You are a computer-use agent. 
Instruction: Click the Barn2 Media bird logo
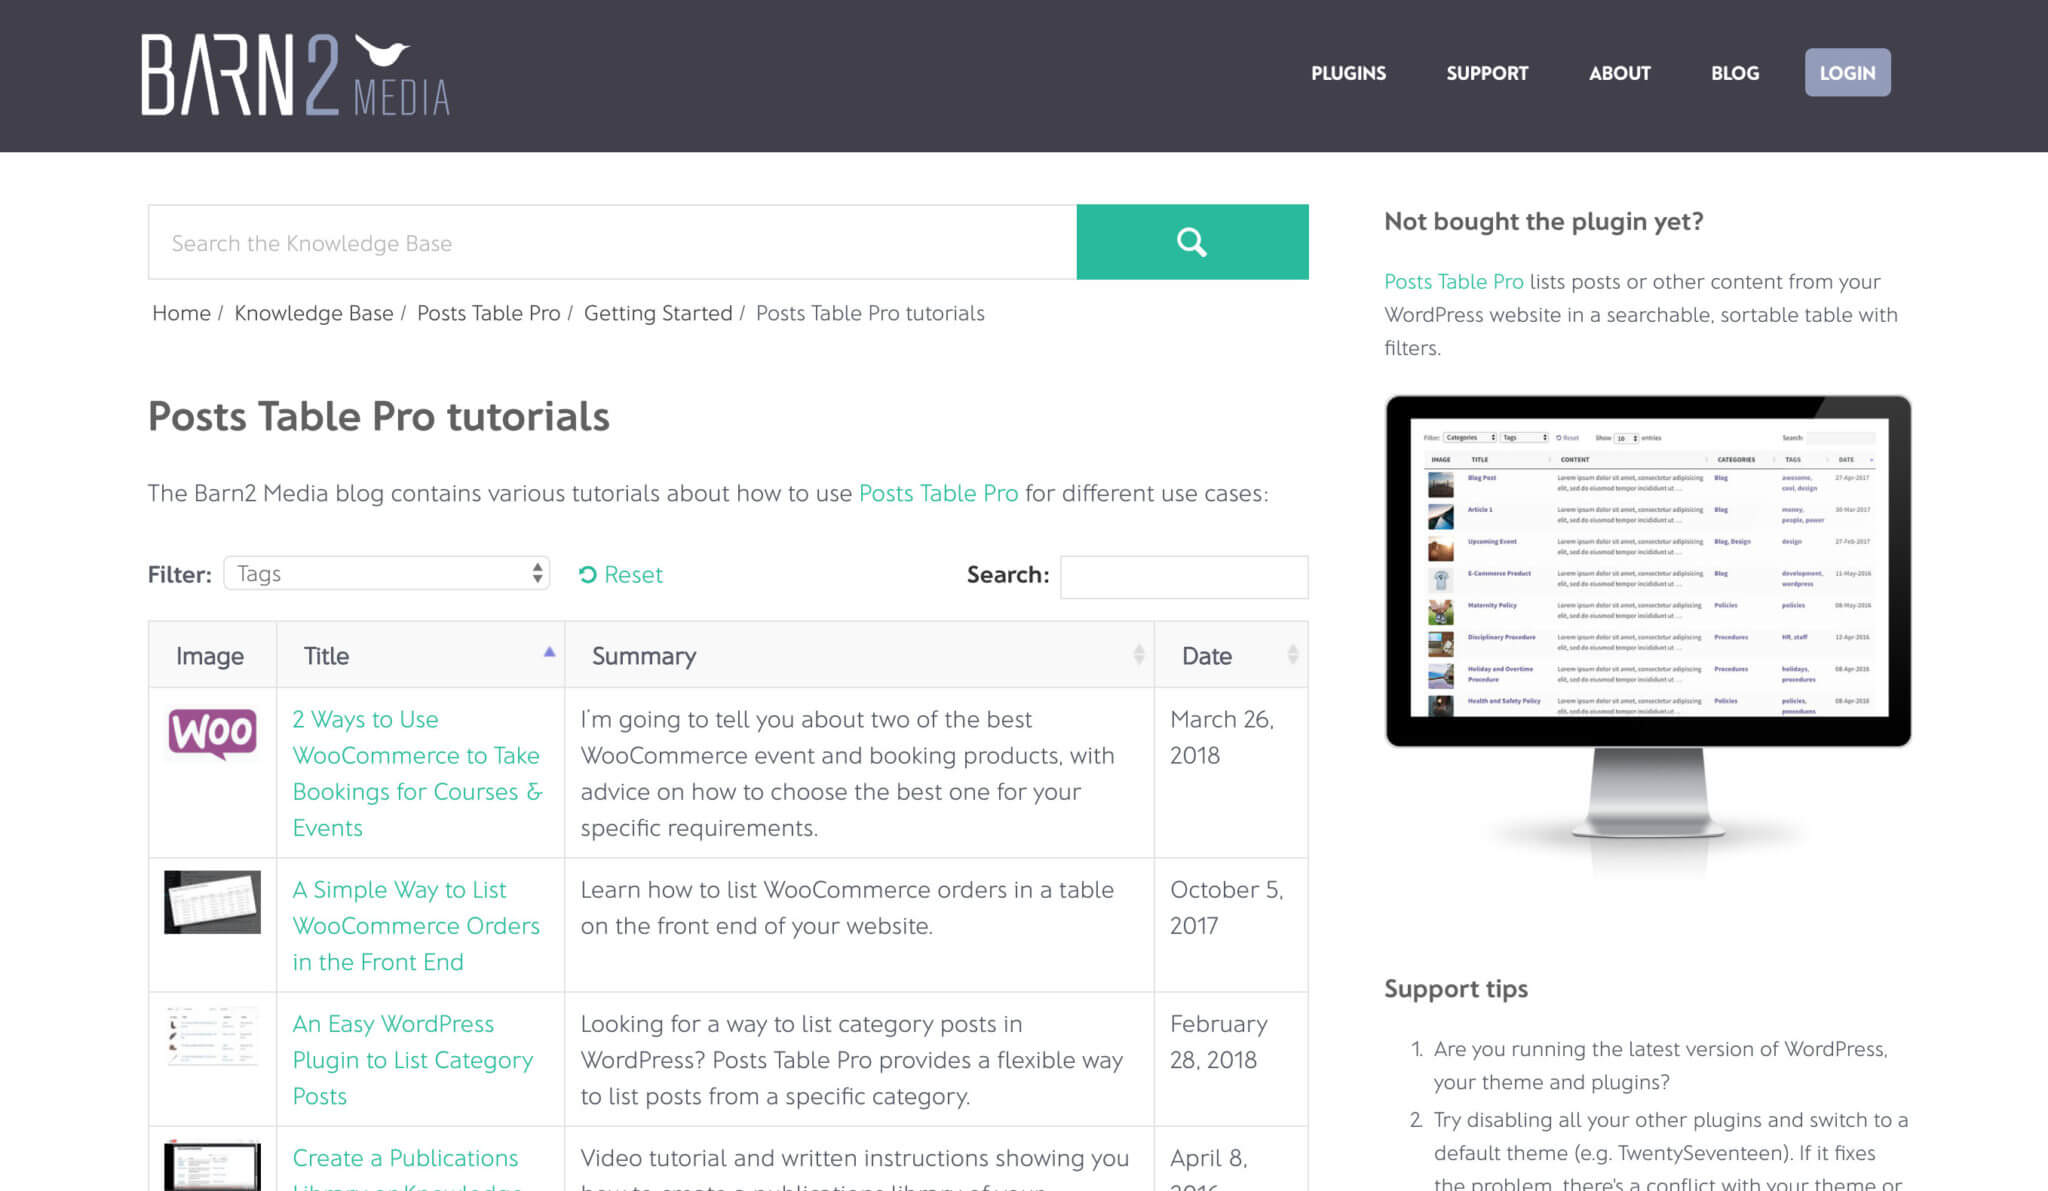pos(295,75)
